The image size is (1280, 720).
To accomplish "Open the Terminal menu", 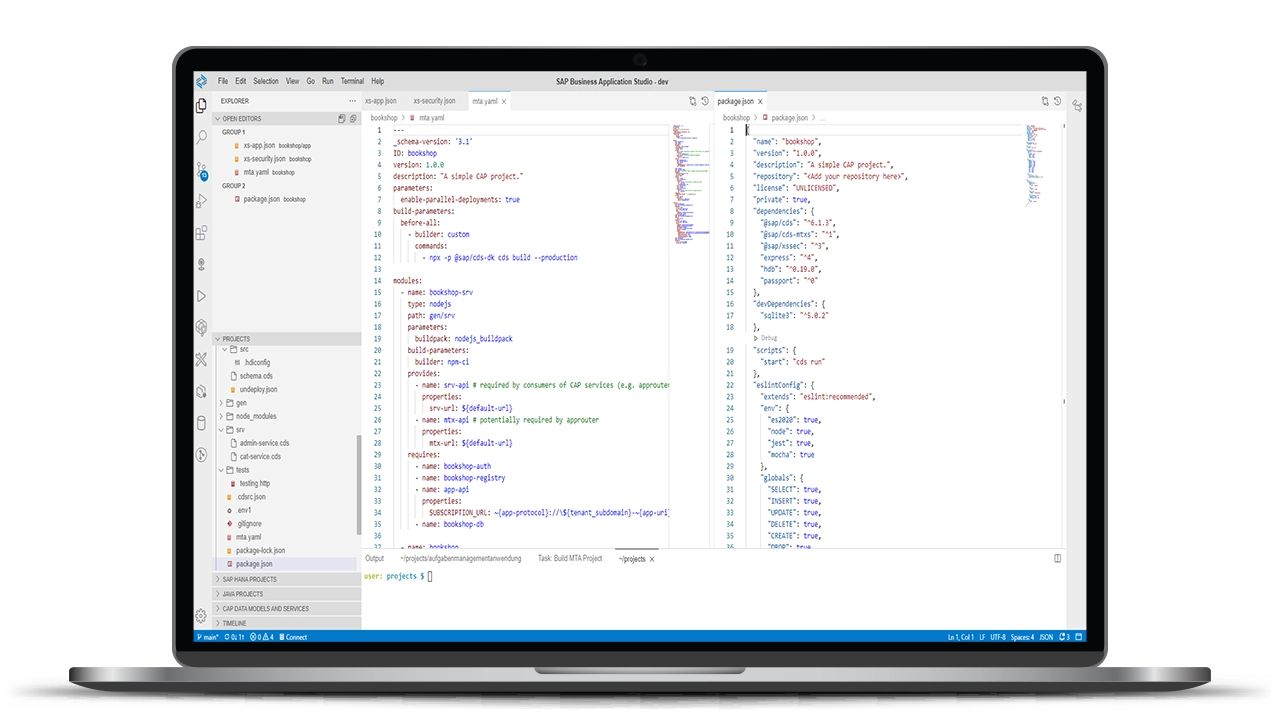I will (352, 81).
